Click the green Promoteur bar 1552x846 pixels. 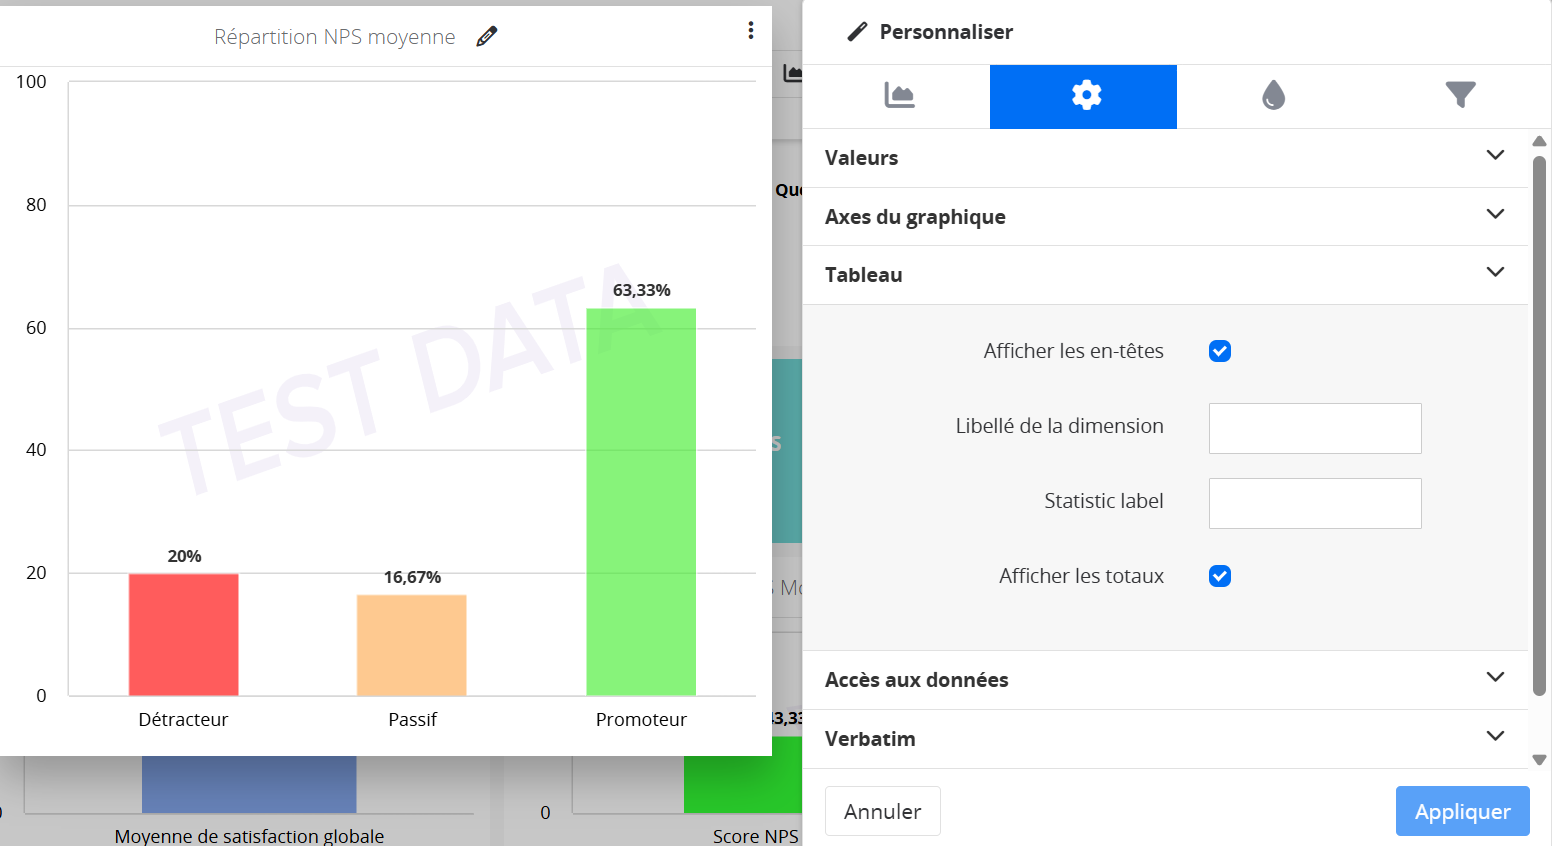(641, 500)
